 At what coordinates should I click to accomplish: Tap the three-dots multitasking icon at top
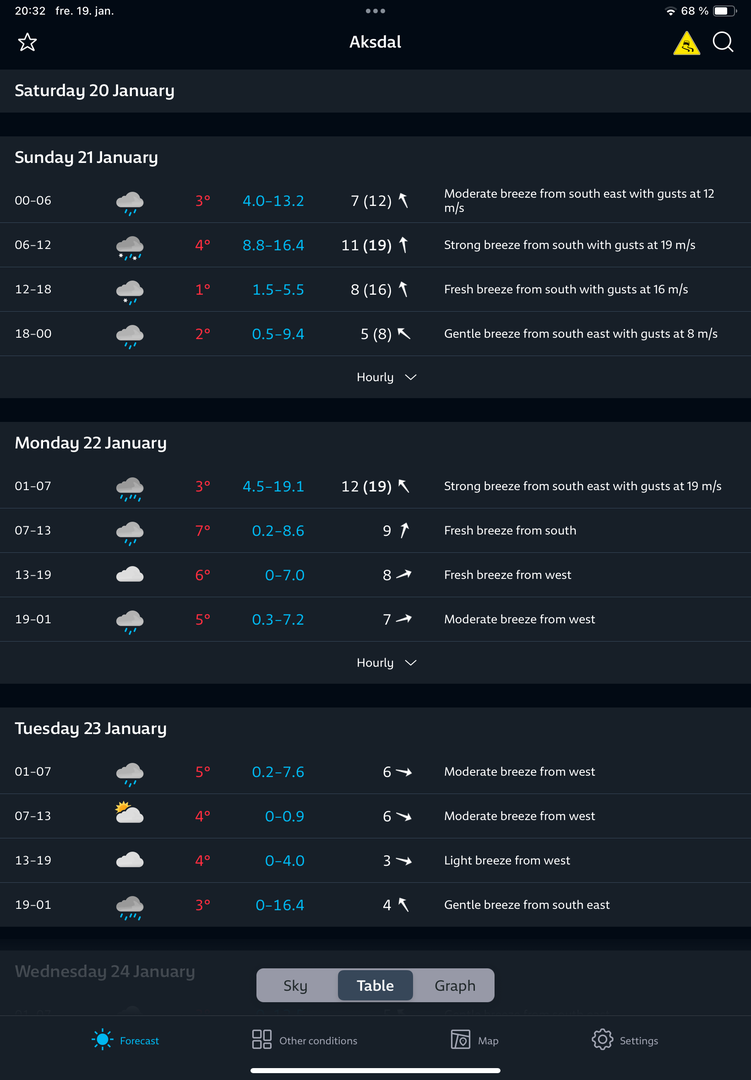click(375, 11)
